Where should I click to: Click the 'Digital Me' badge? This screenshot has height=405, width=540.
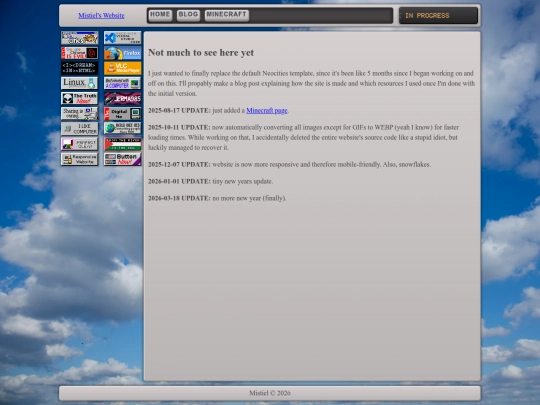tap(123, 114)
